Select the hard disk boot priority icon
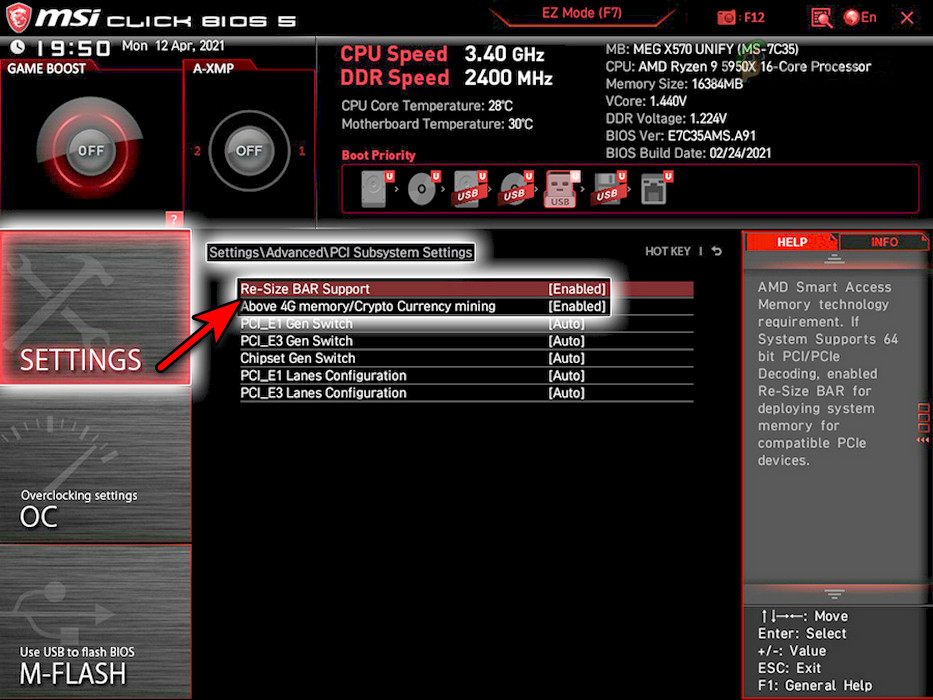Image resolution: width=933 pixels, height=700 pixels. coord(375,187)
